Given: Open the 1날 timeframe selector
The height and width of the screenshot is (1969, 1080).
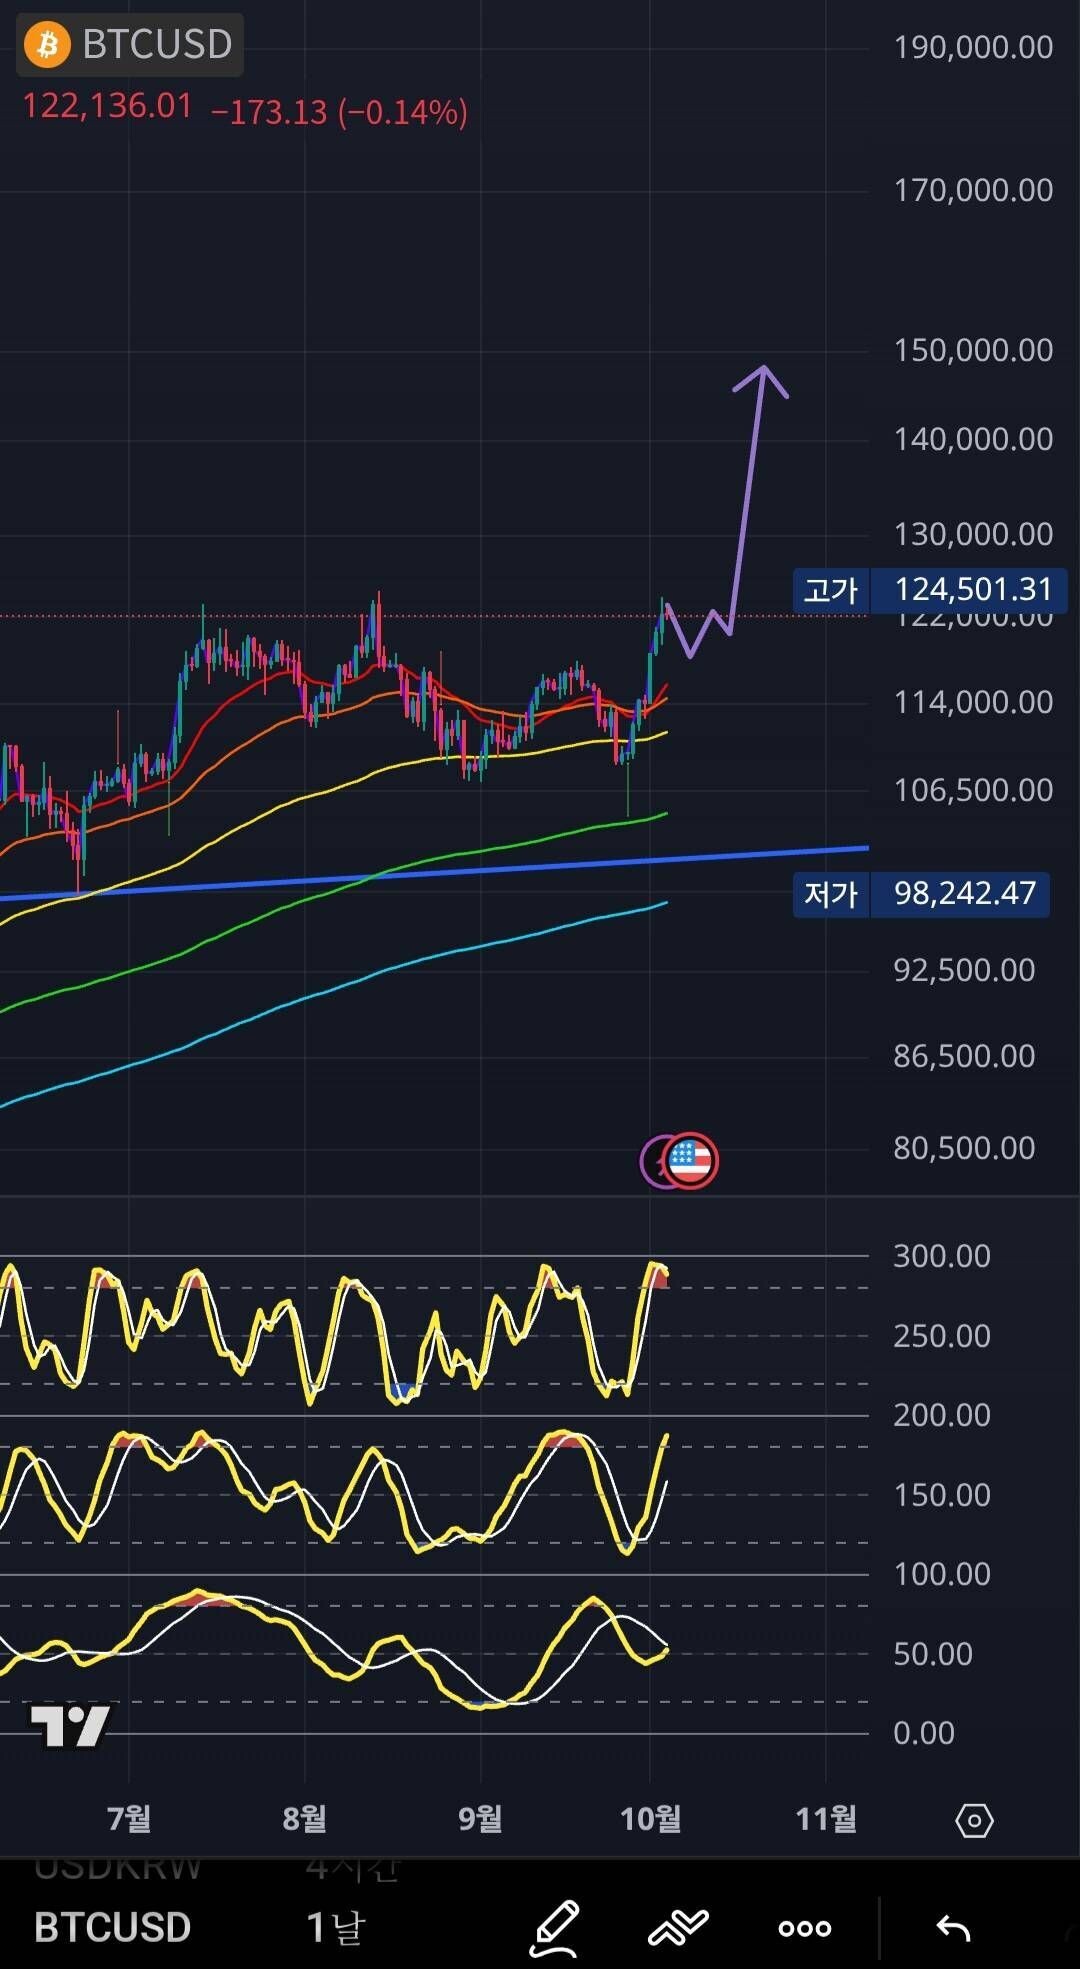Looking at the screenshot, I should [335, 1927].
